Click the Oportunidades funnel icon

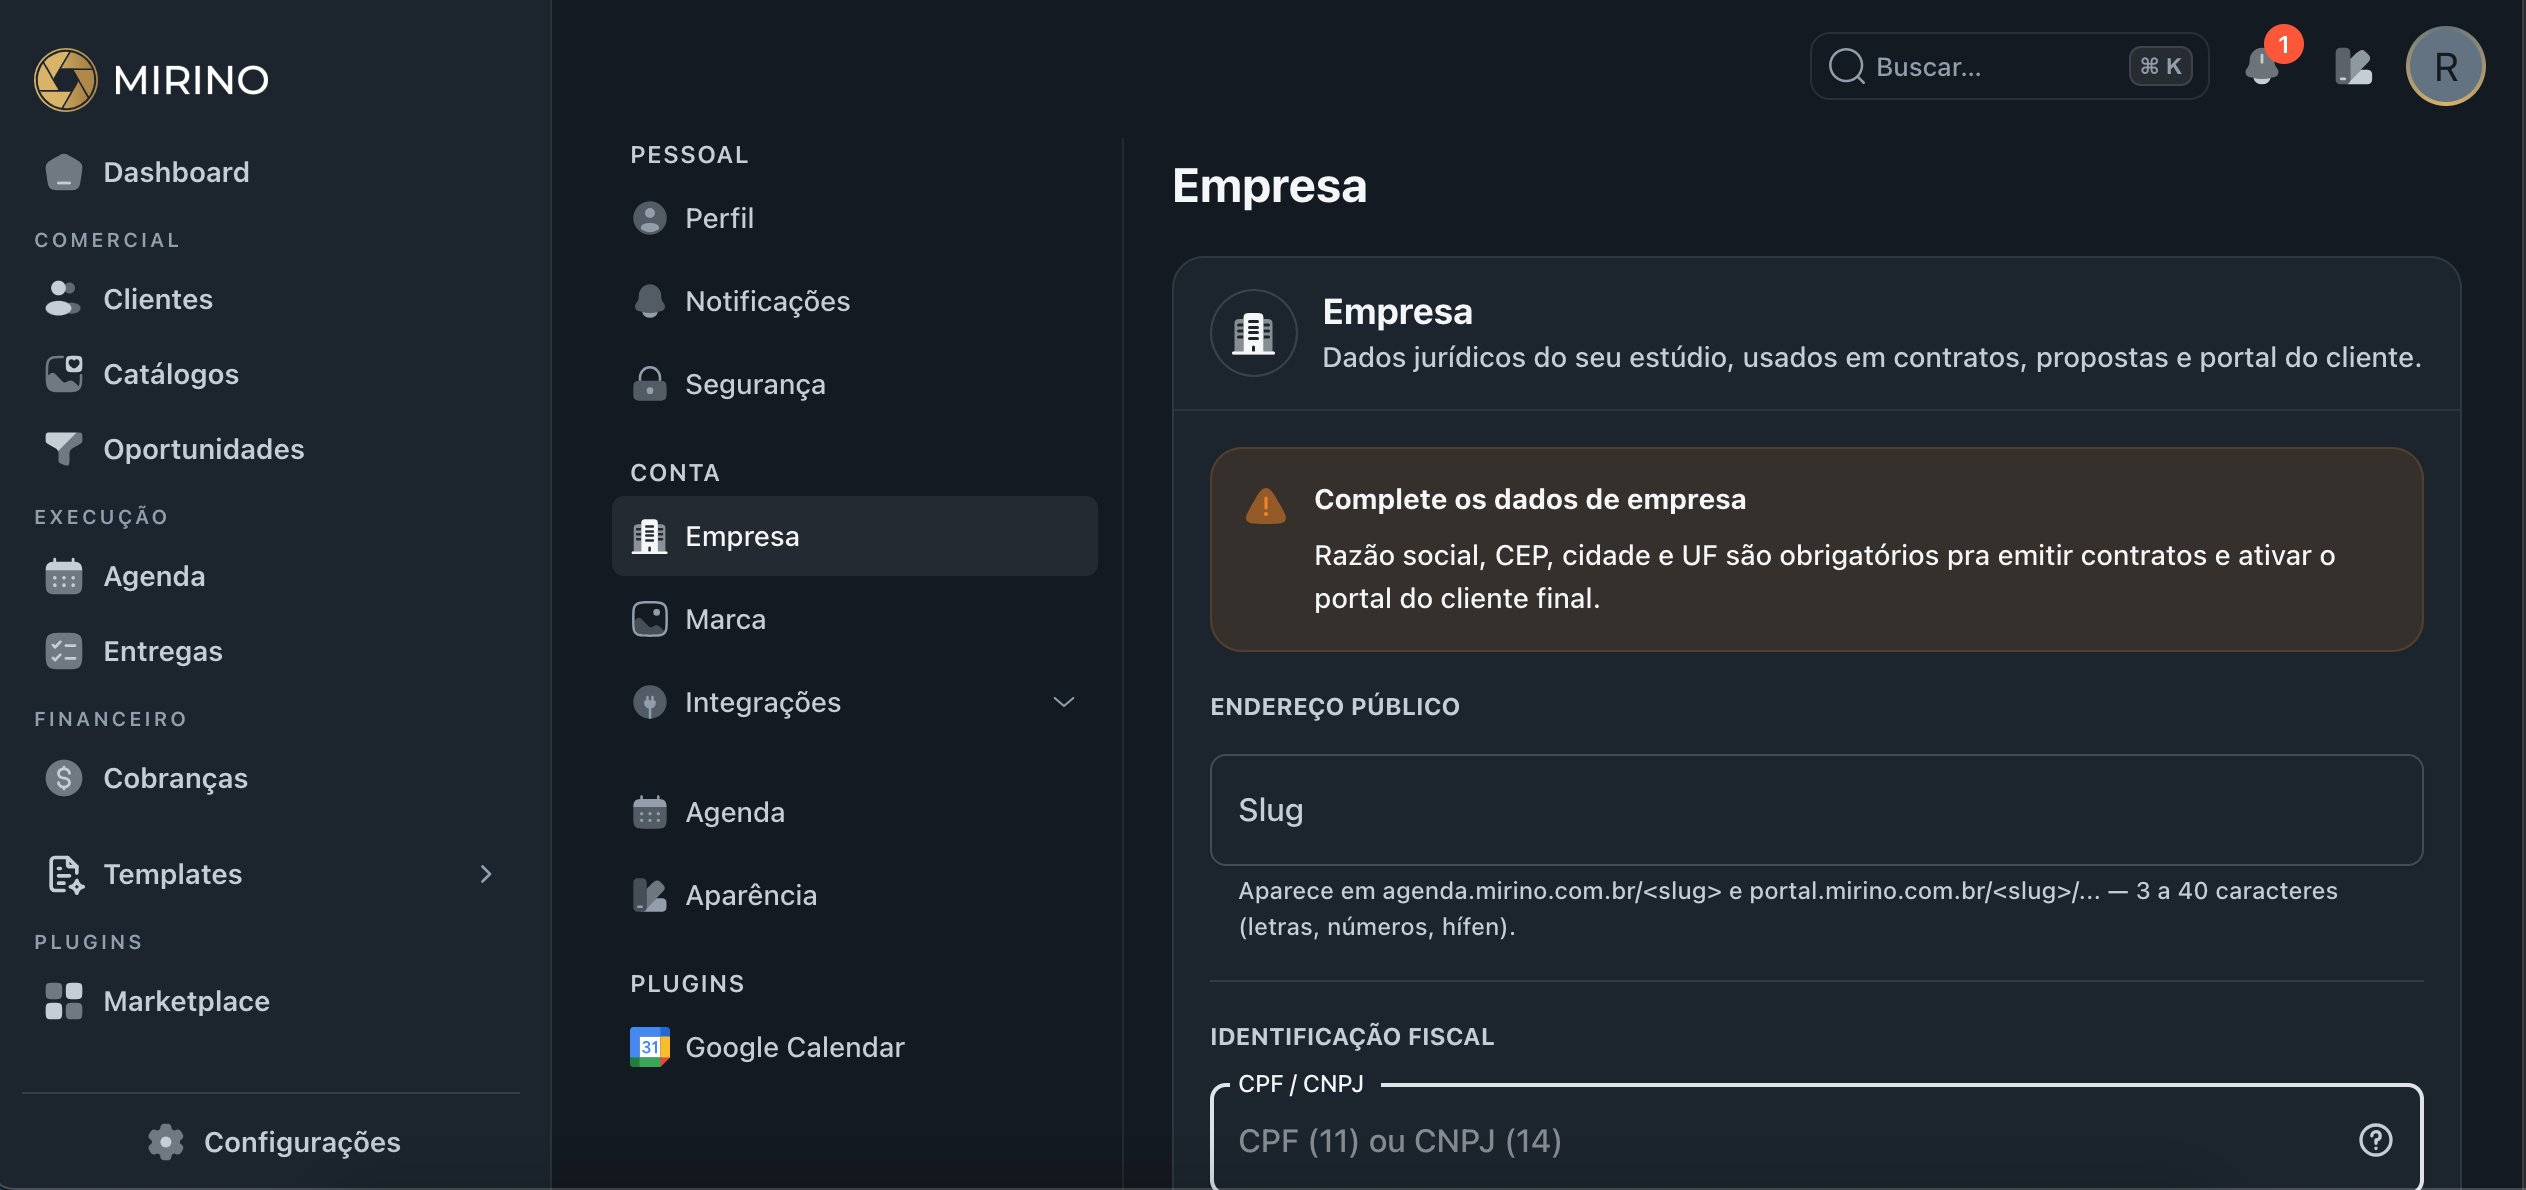pyautogui.click(x=64, y=449)
